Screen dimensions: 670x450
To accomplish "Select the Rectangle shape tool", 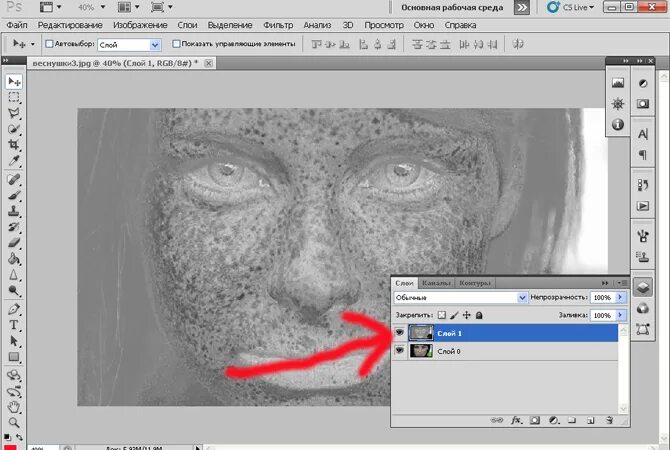I will 14,357.
